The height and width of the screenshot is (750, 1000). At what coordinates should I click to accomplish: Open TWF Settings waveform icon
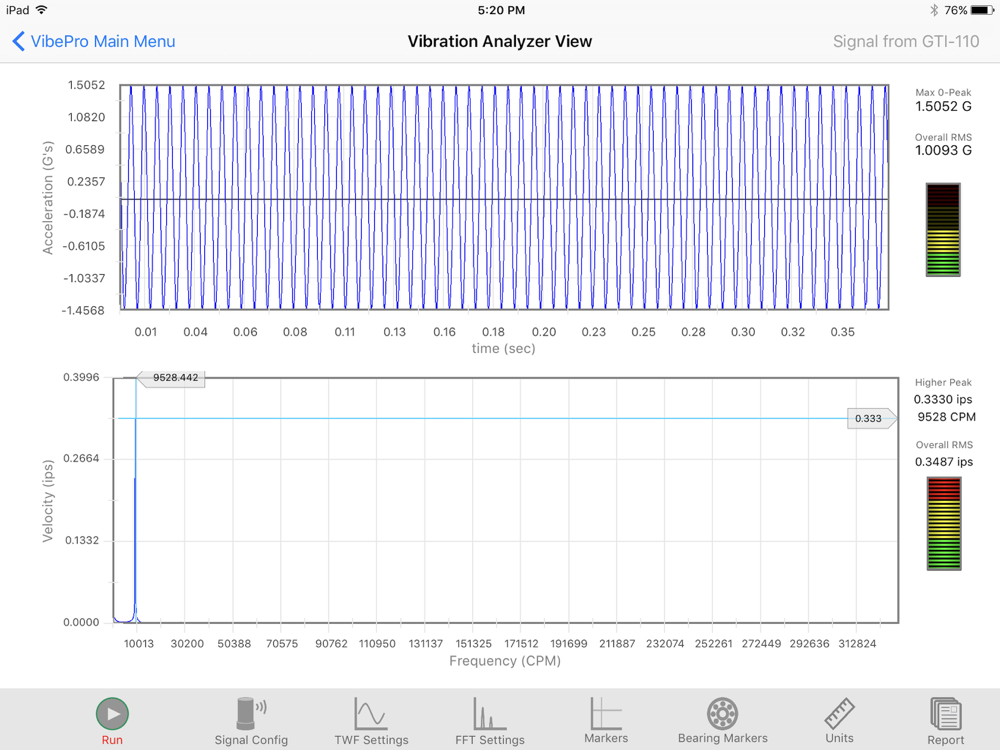371,713
